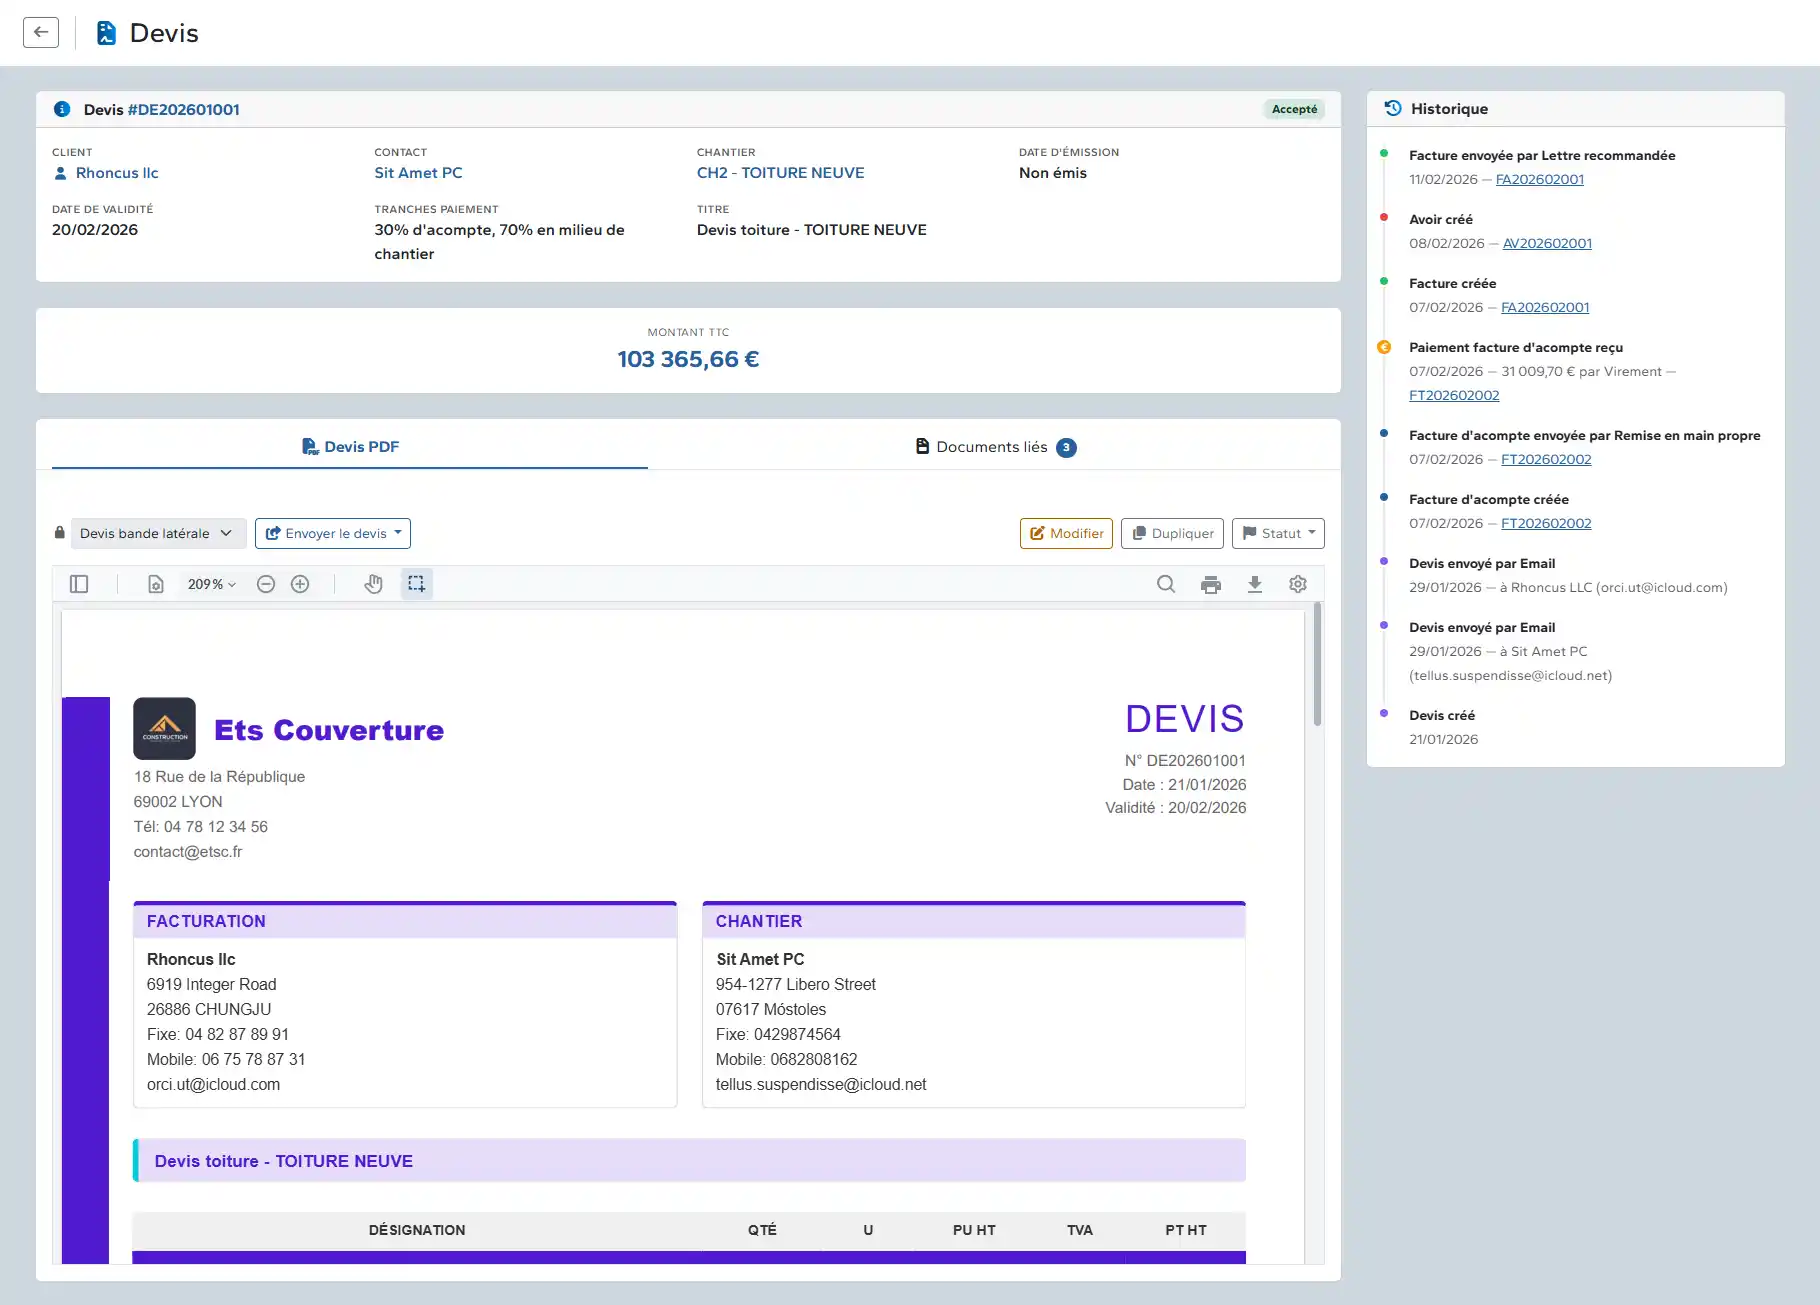Open invoice link FA202602001 from 11/02/2026

(x=1539, y=180)
